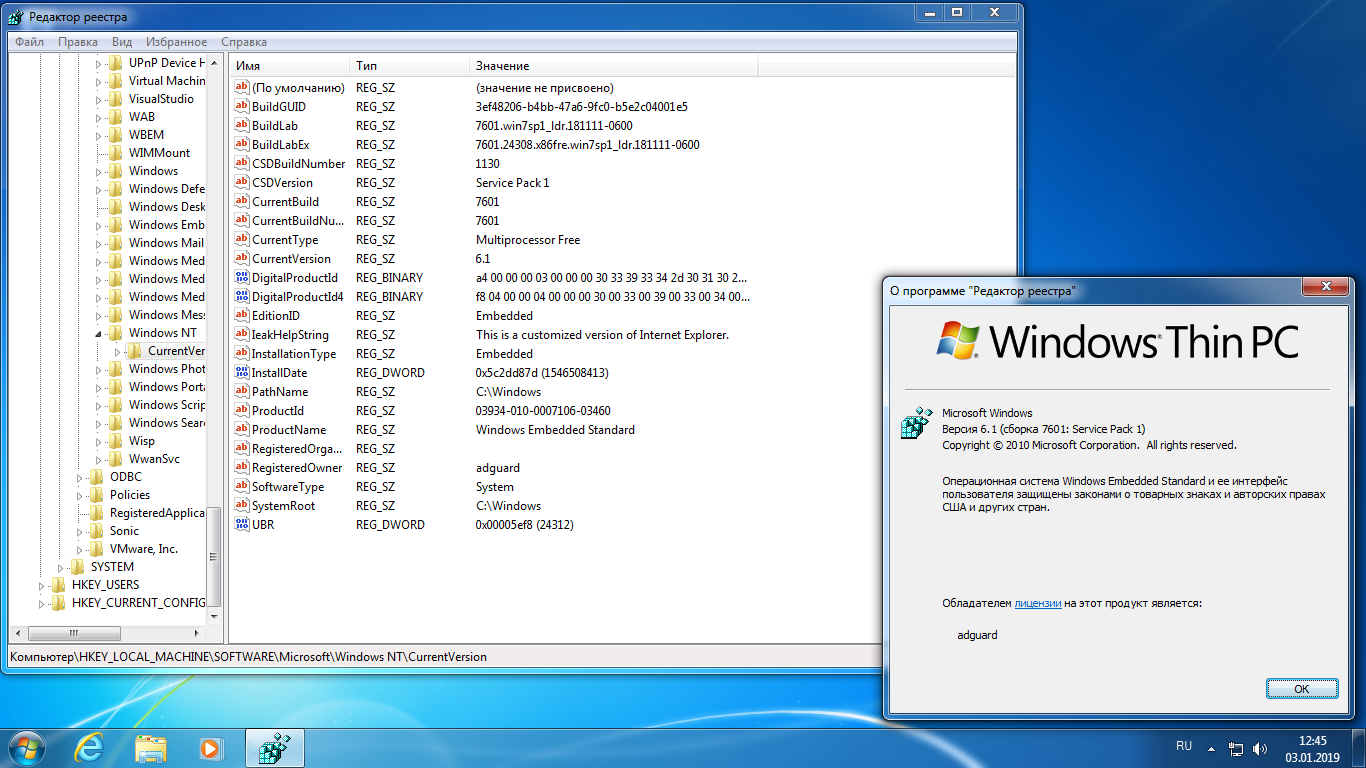
Task: Open Windows Explorer from the taskbar
Action: coord(151,747)
